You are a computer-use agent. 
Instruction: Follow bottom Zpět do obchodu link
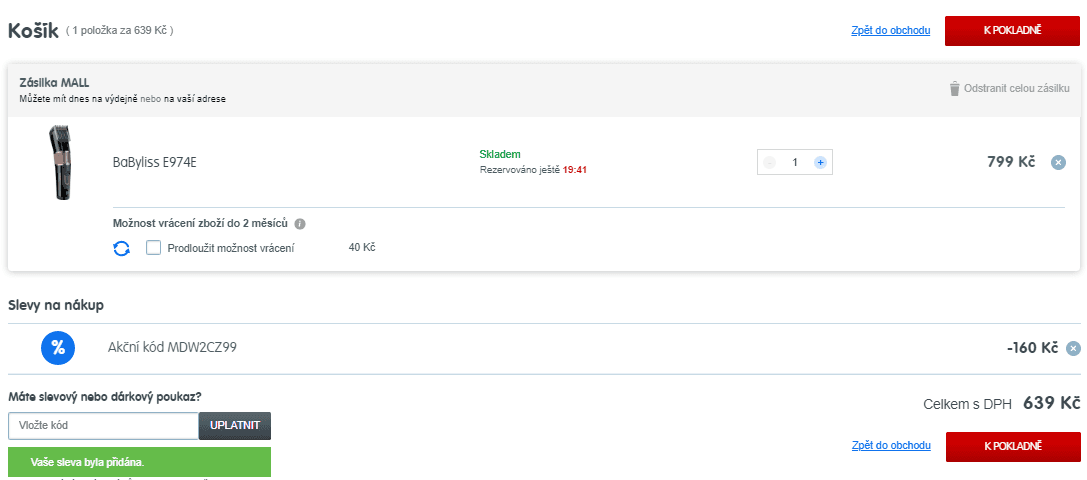891,445
